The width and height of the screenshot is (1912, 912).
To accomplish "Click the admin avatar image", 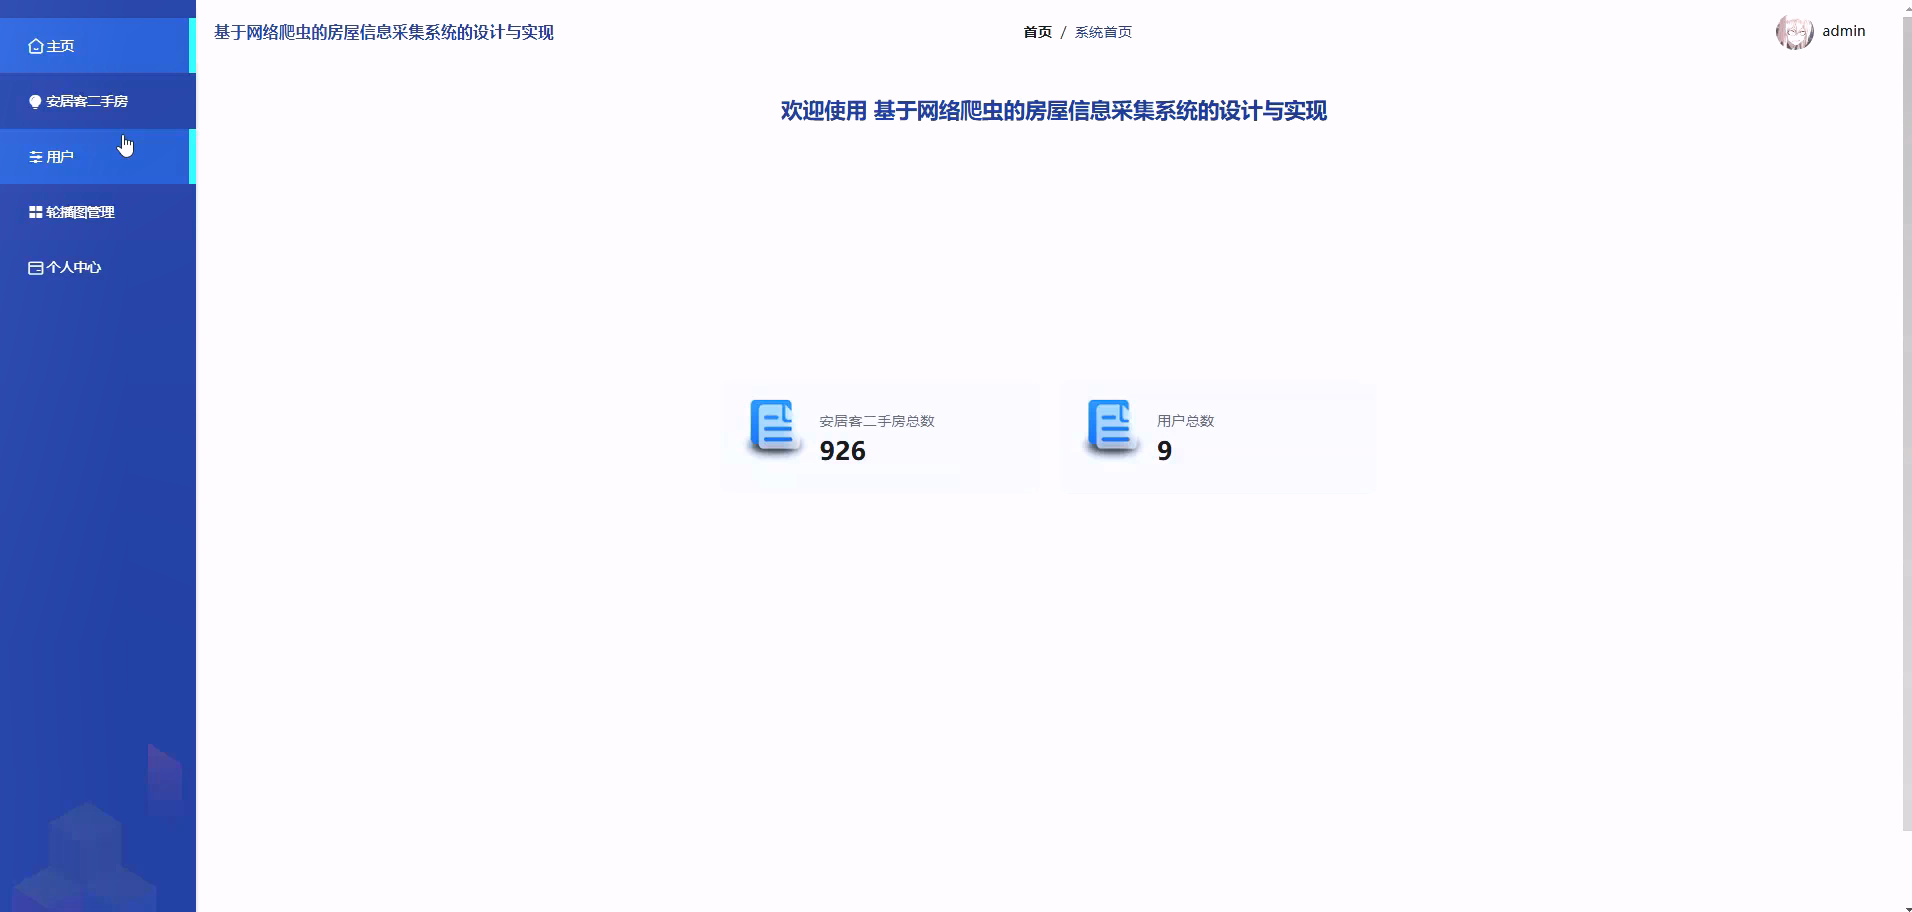I will [x=1795, y=31].
